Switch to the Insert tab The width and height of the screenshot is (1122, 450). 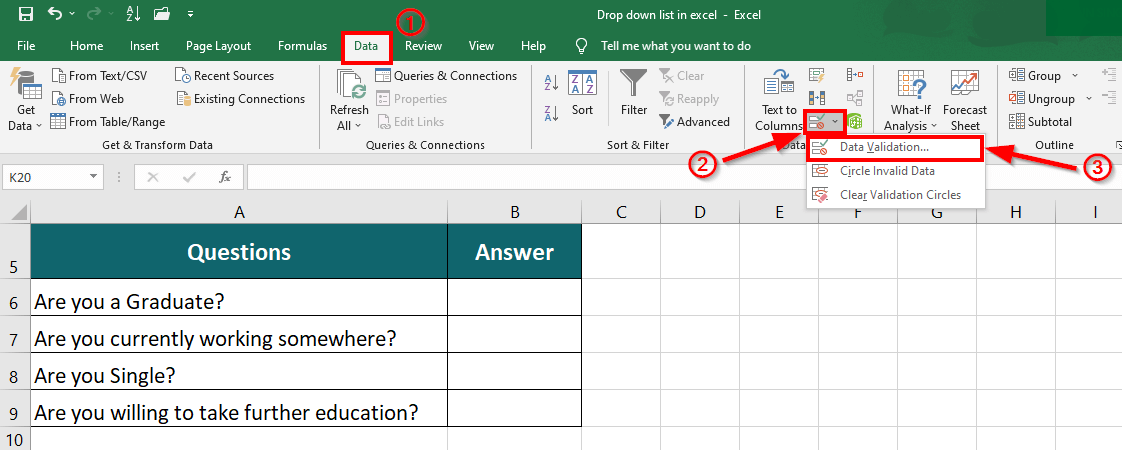tap(145, 46)
